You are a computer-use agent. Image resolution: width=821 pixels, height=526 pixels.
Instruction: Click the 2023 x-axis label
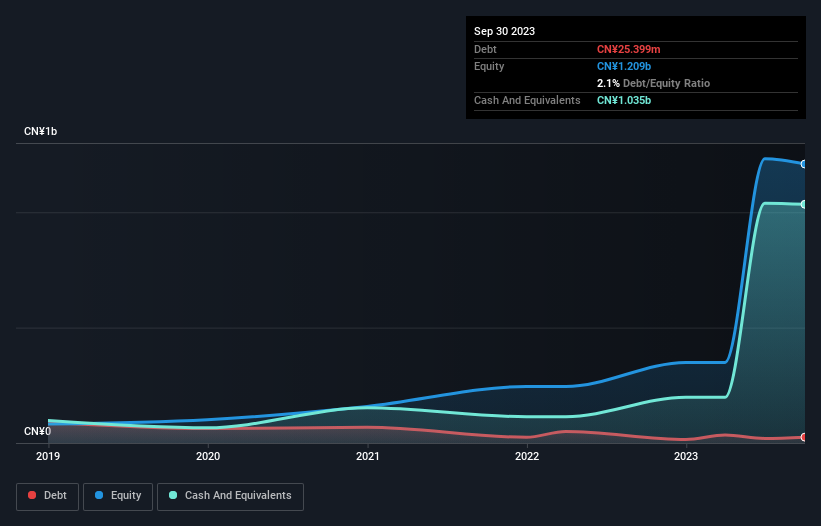(686, 456)
